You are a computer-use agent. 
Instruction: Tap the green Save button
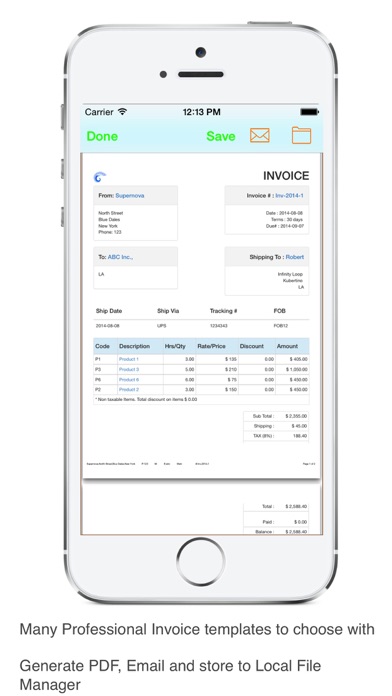pyautogui.click(x=221, y=136)
